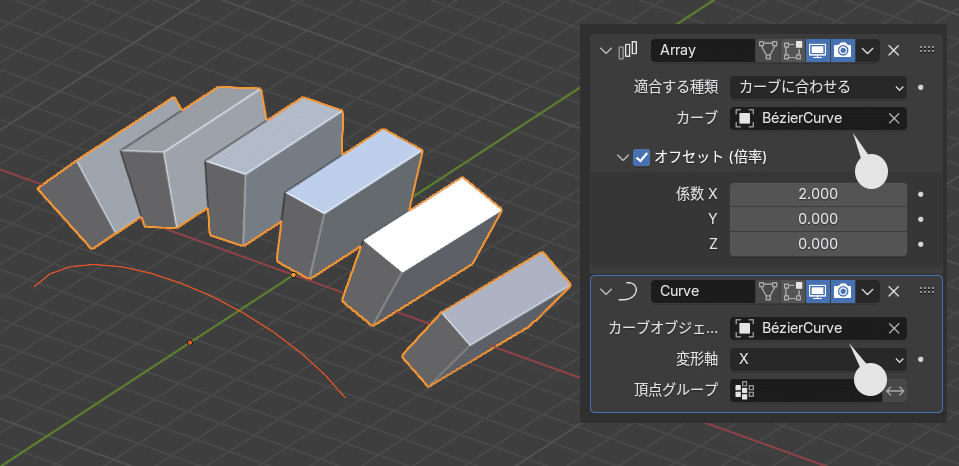The height and width of the screenshot is (466, 959).
Task: Toggle Curve modifier viewport visibility
Action: pyautogui.click(x=818, y=291)
